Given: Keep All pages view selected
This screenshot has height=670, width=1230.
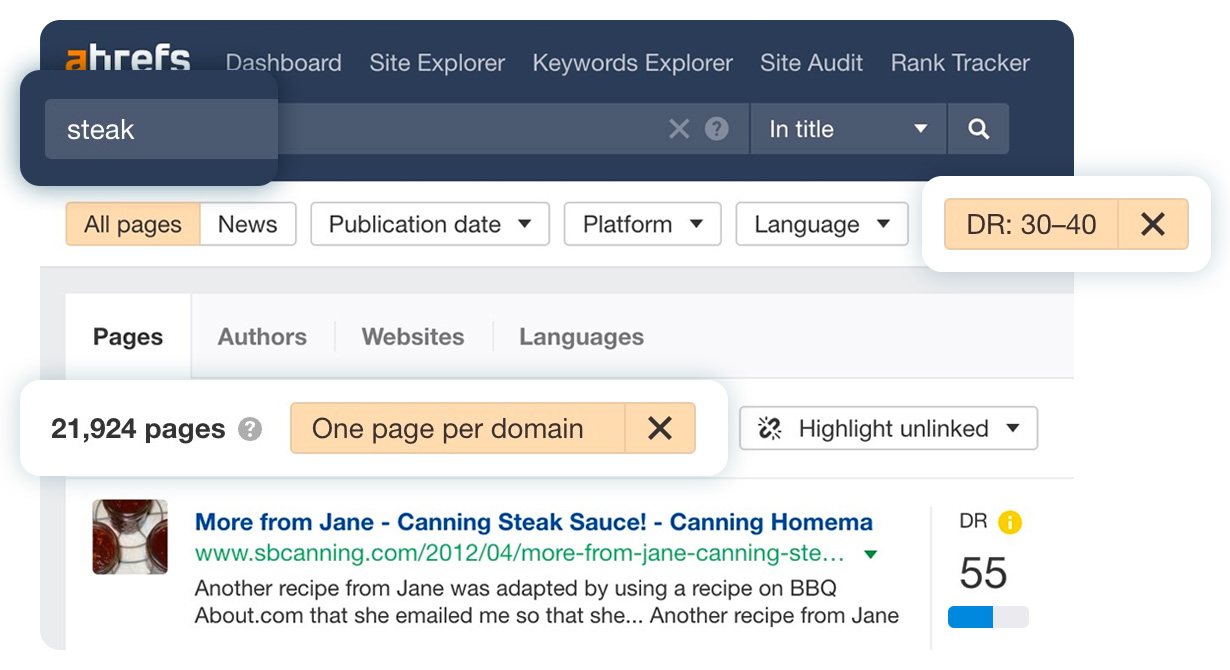Looking at the screenshot, I should (132, 224).
